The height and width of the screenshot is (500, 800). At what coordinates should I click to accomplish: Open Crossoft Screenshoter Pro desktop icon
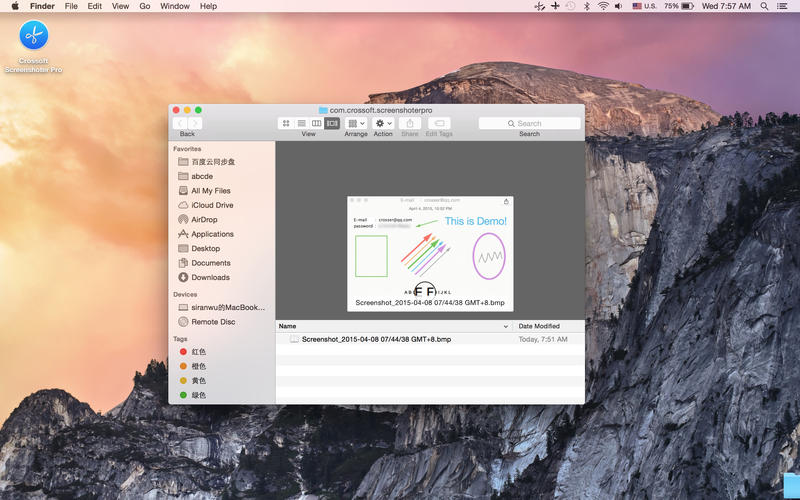tap(33, 37)
